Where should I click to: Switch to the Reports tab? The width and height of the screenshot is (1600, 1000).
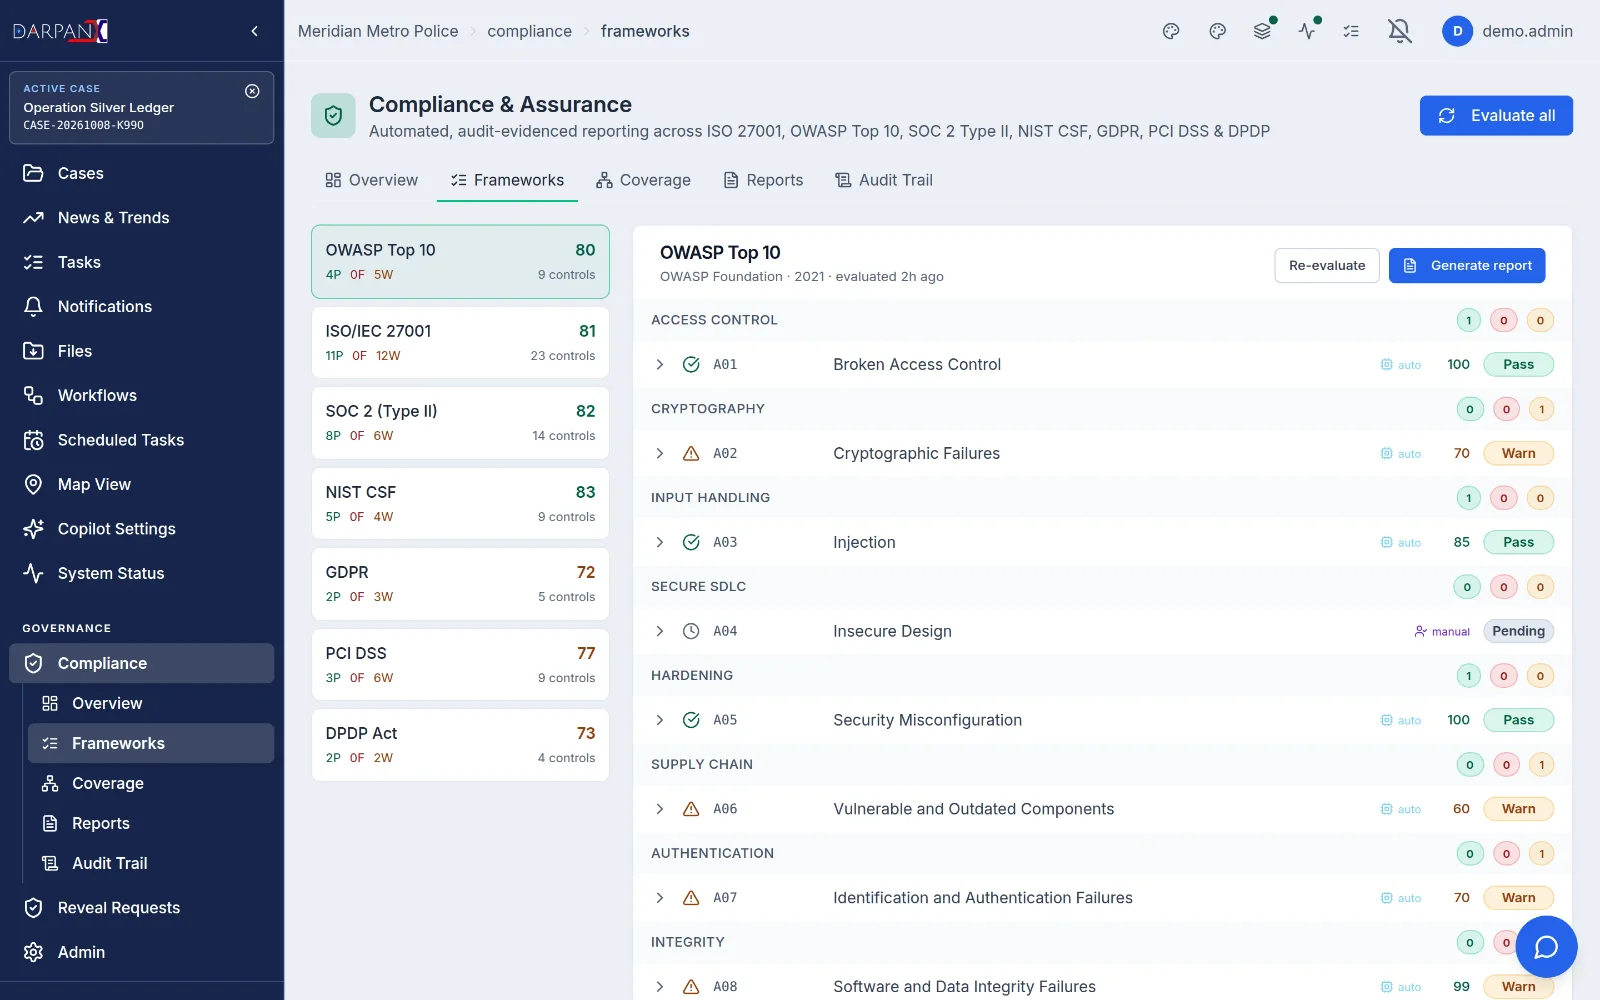tap(763, 180)
